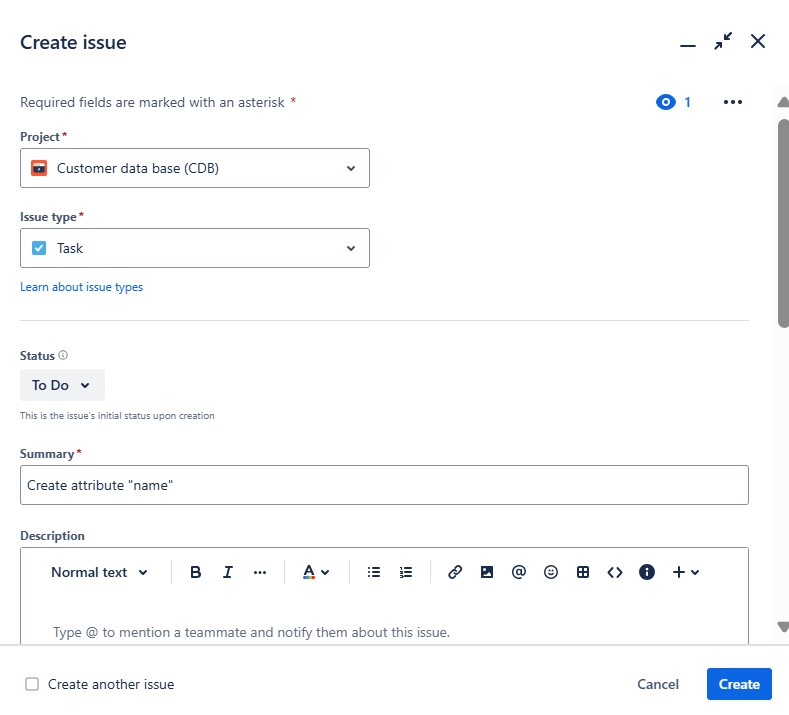Insert a numbered list in description

coord(406,572)
